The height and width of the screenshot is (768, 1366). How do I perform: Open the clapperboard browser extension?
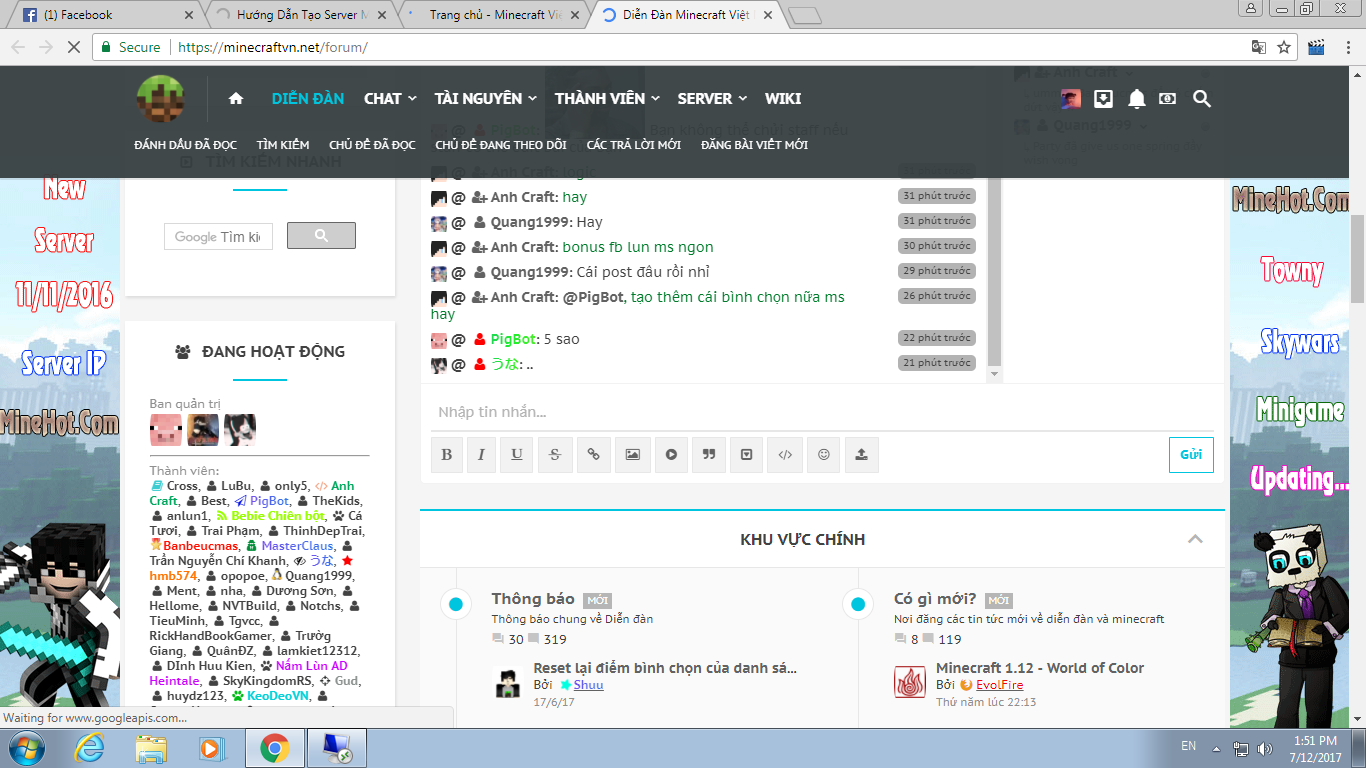[1316, 47]
